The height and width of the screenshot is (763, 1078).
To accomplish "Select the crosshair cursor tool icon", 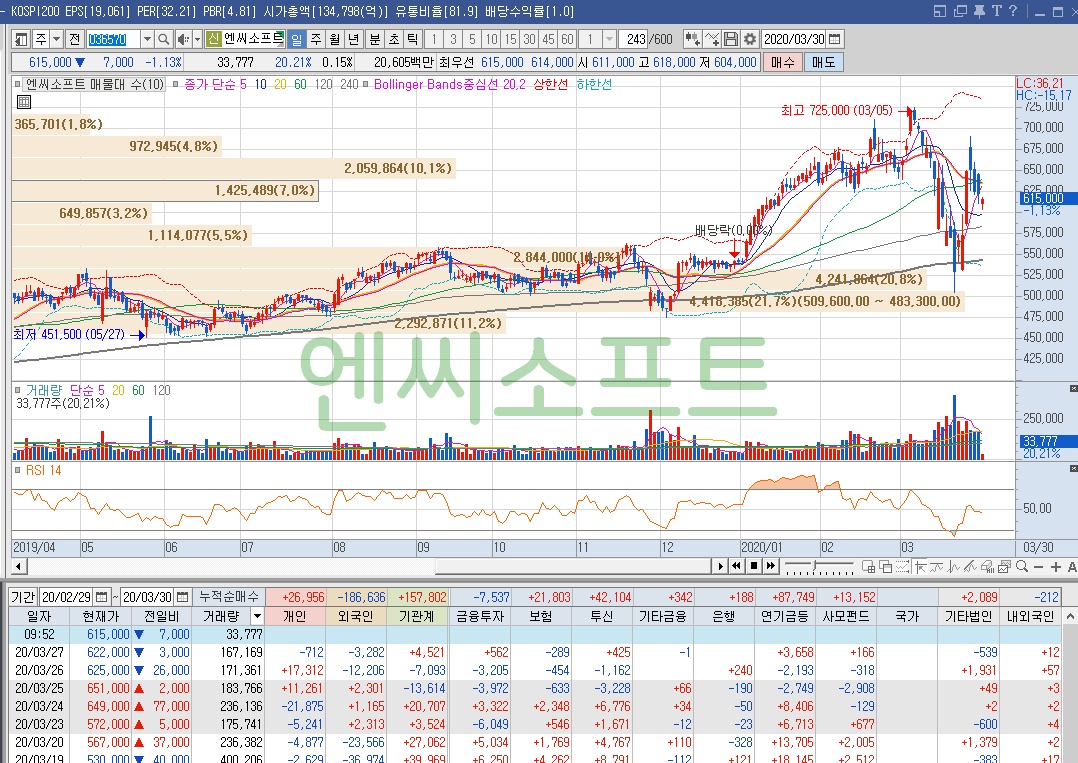I will 919,566.
